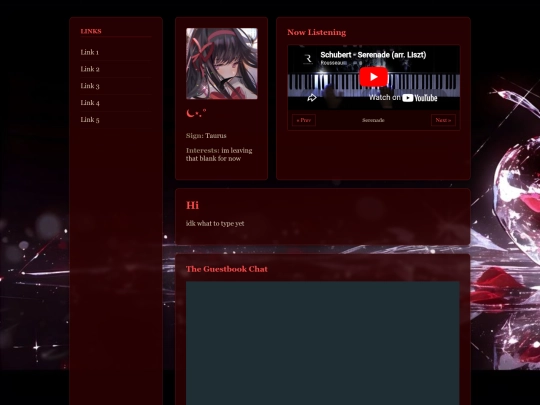540x405 pixels.
Task: Open Link 2 in sidebar
Action: (90, 69)
